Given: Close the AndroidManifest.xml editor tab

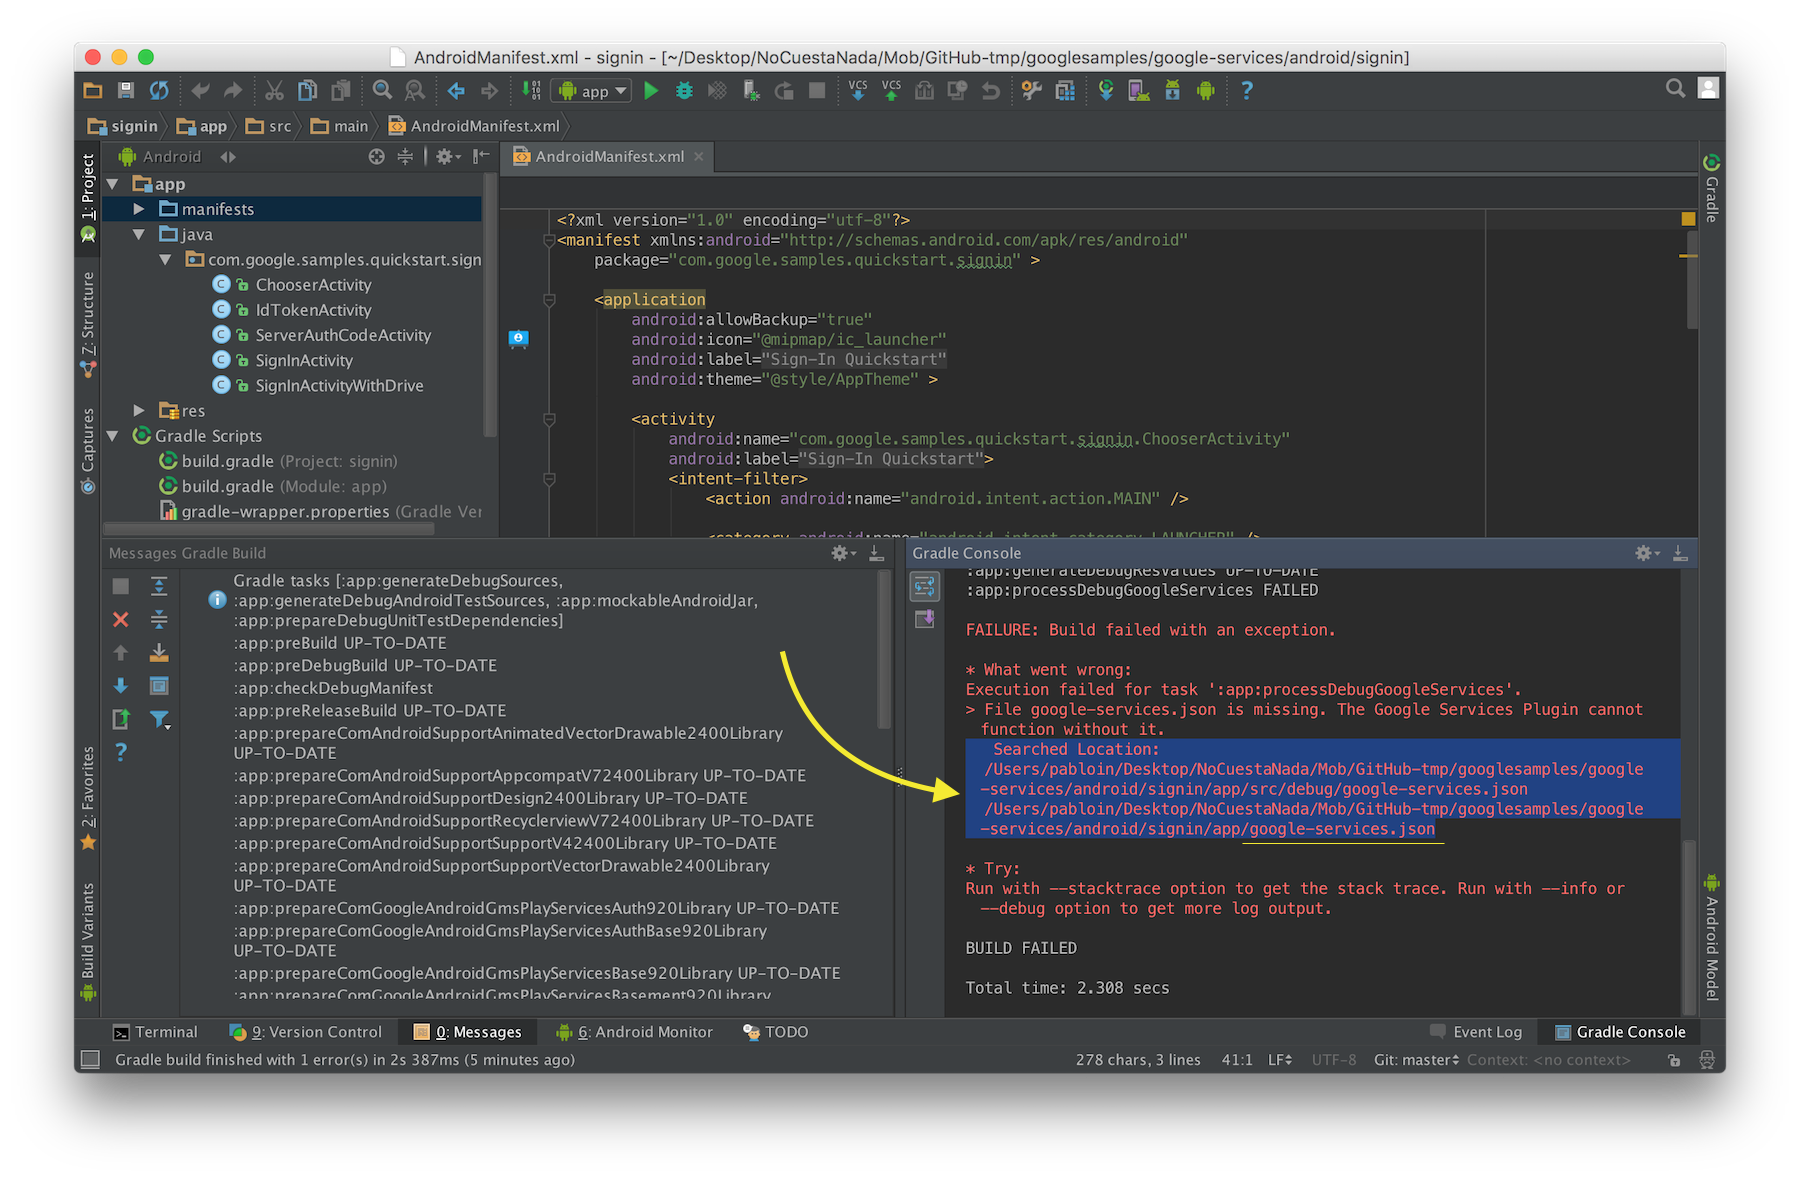Looking at the screenshot, I should coord(699,157).
